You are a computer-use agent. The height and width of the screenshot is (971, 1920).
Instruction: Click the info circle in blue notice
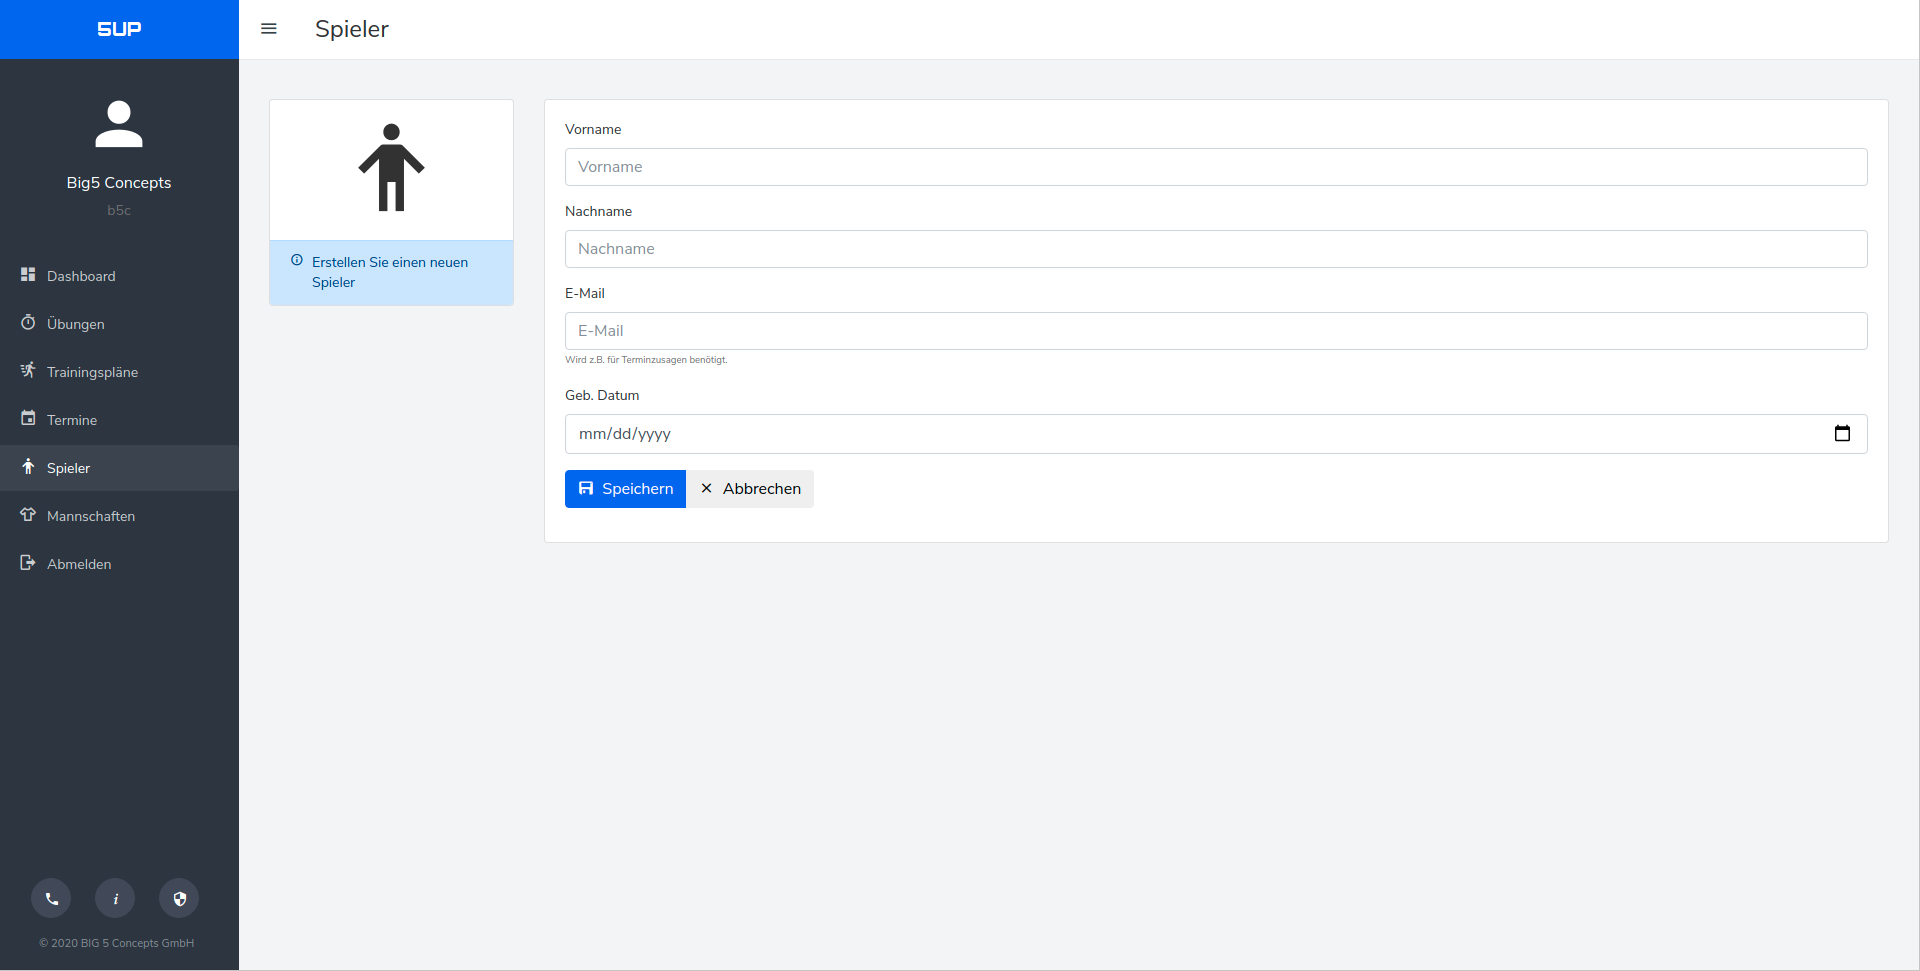click(297, 261)
